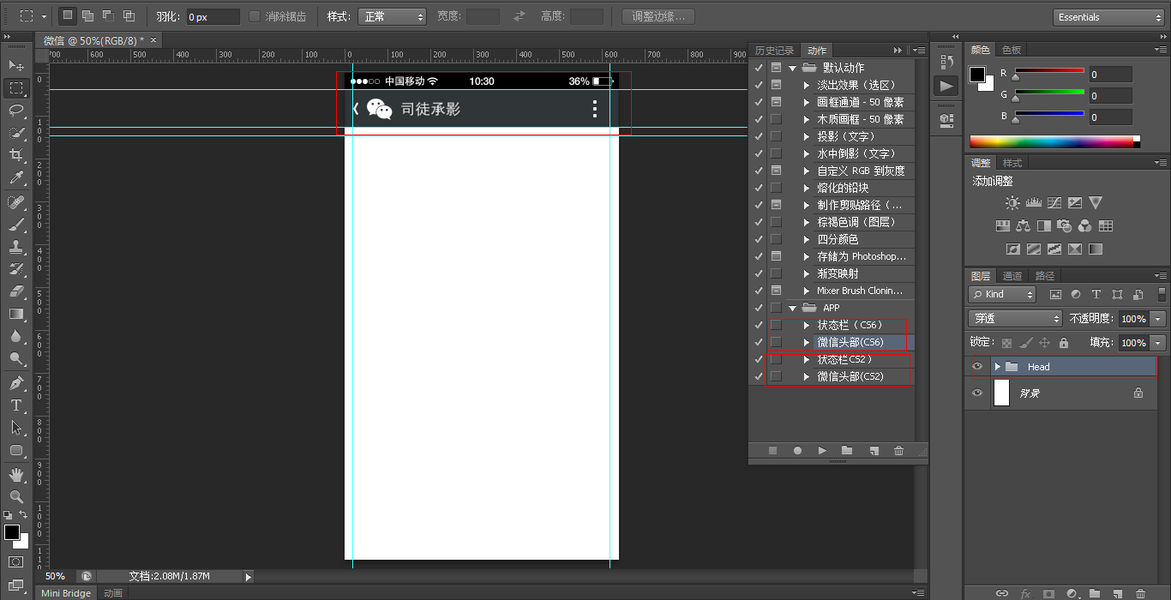Start recording a new action
This screenshot has width=1171, height=600.
click(798, 451)
